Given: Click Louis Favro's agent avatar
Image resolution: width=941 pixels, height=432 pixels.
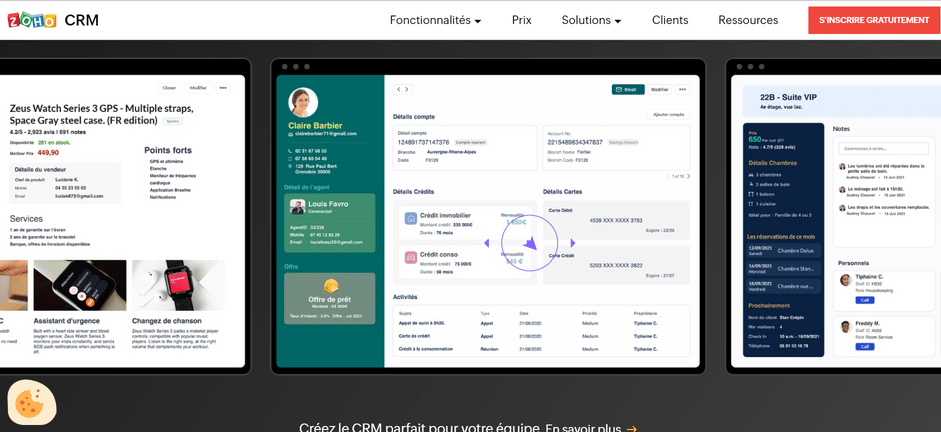Looking at the screenshot, I should (297, 207).
